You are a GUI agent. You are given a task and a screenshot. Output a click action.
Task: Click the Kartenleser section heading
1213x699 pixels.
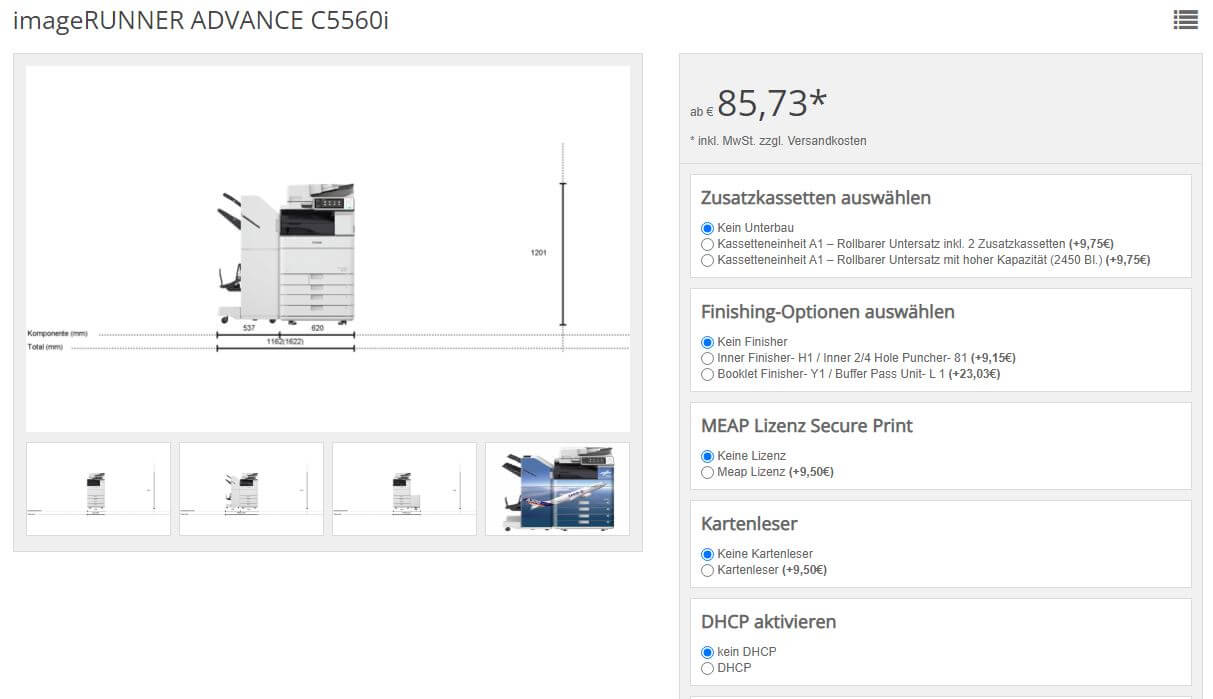(x=749, y=523)
